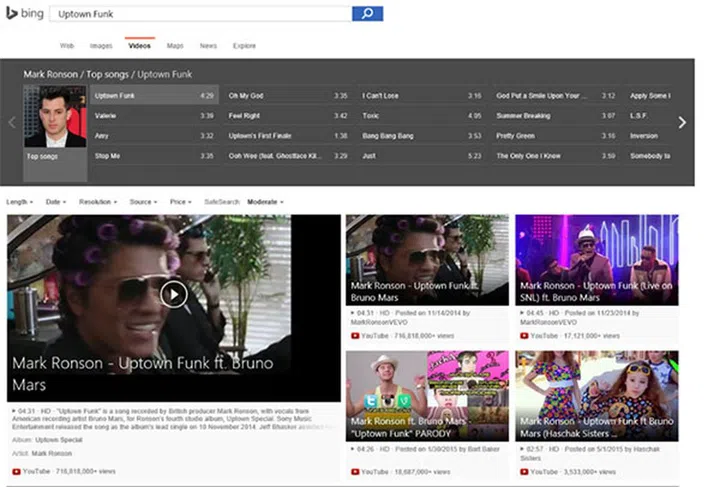Select the Feel Right song row
Viewport: 720px width, 487px height.
[x=288, y=116]
